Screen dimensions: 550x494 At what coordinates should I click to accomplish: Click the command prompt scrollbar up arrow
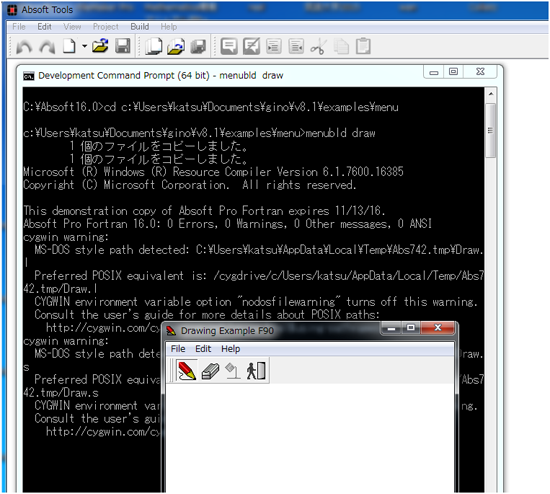(x=491, y=94)
